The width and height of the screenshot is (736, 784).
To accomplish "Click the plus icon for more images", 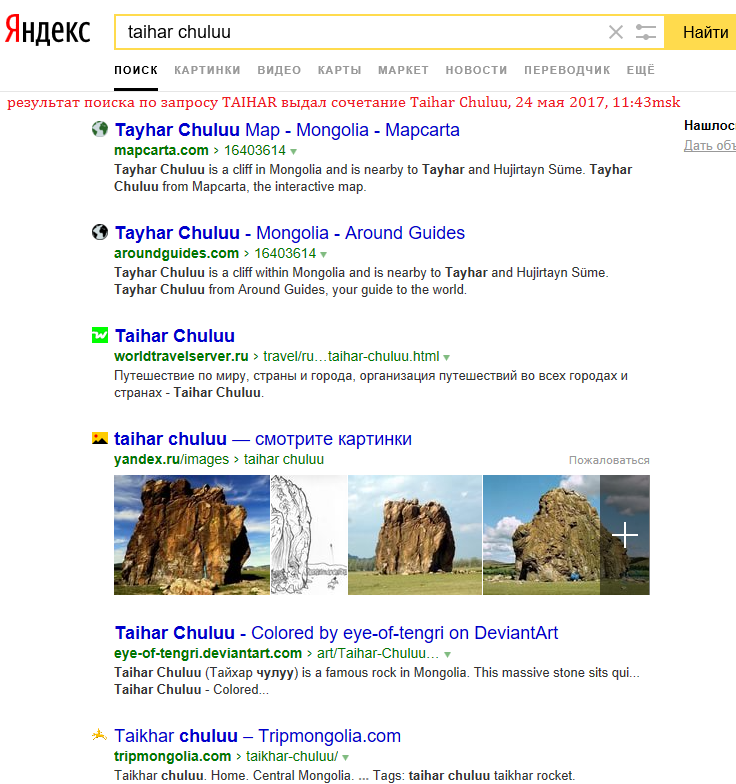I will coord(625,535).
